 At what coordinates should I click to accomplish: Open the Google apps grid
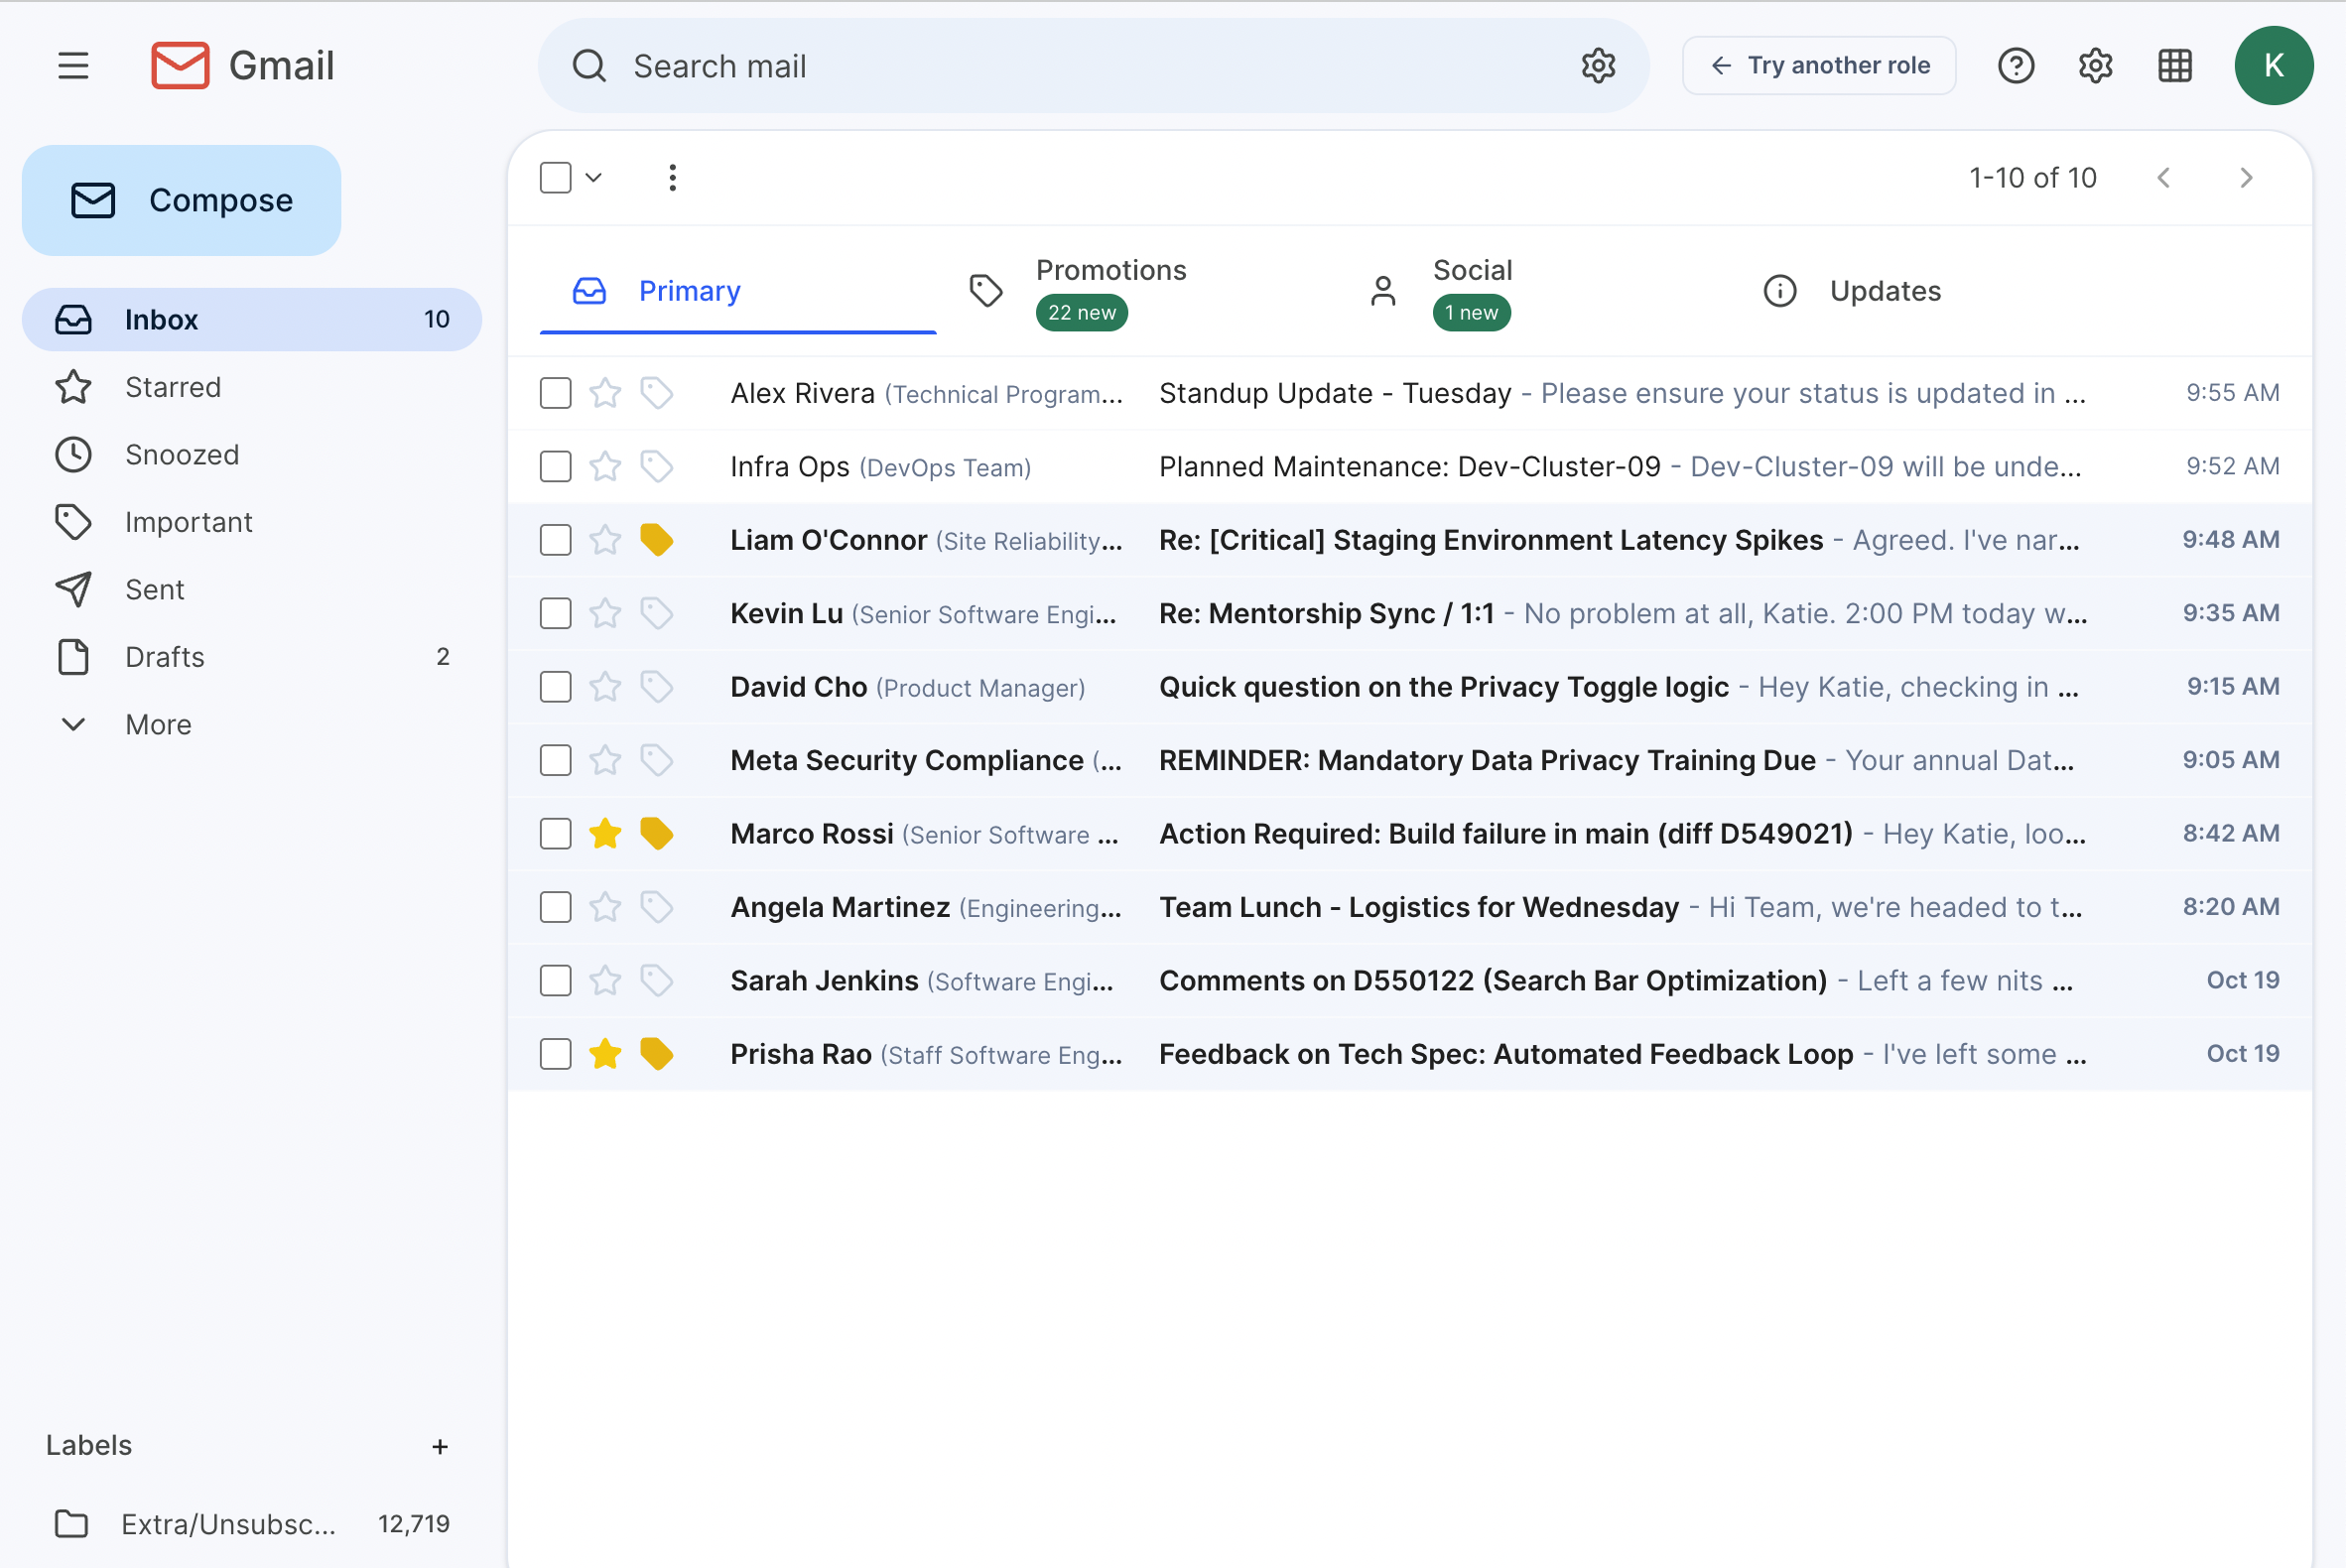tap(2174, 65)
